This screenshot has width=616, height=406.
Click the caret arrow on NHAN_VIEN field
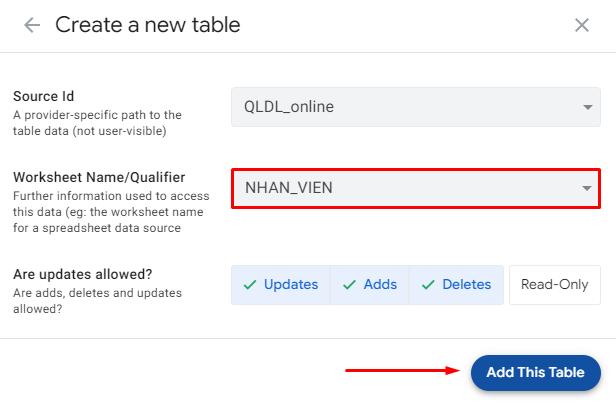coord(587,187)
